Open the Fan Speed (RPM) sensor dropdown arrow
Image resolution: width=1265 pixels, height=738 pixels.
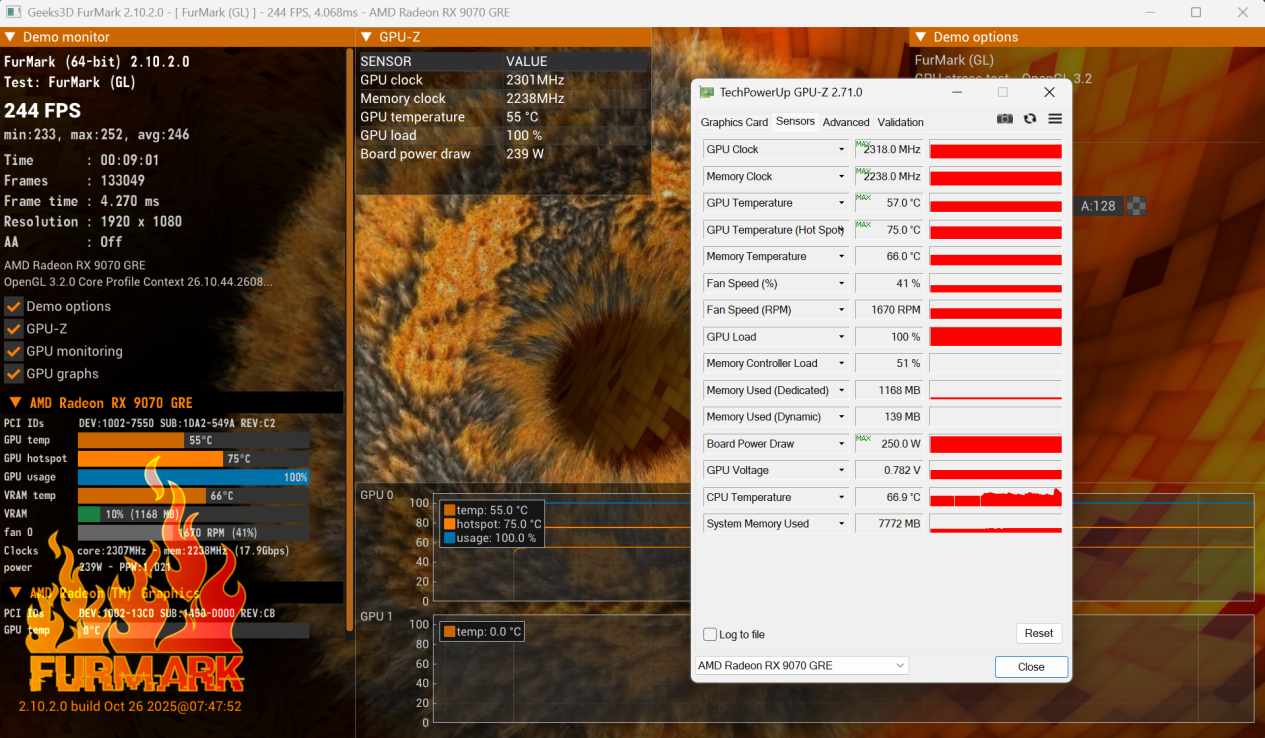[x=841, y=310]
